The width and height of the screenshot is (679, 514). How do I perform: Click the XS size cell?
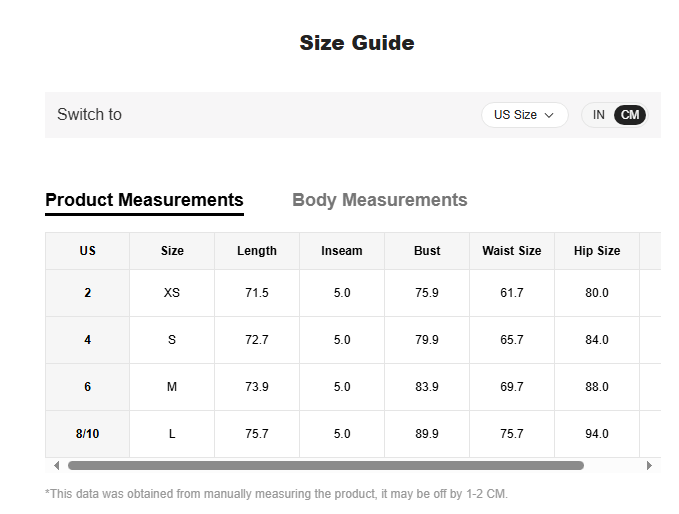172,293
